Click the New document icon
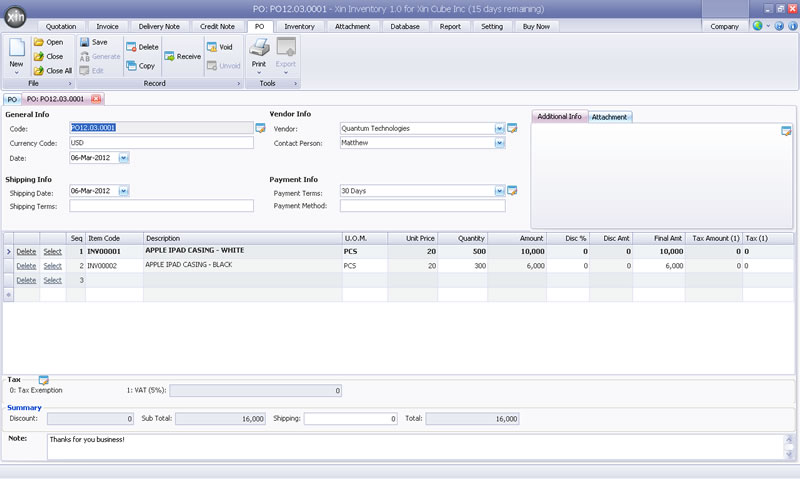The height and width of the screenshot is (479, 800). pyautogui.click(x=16, y=47)
